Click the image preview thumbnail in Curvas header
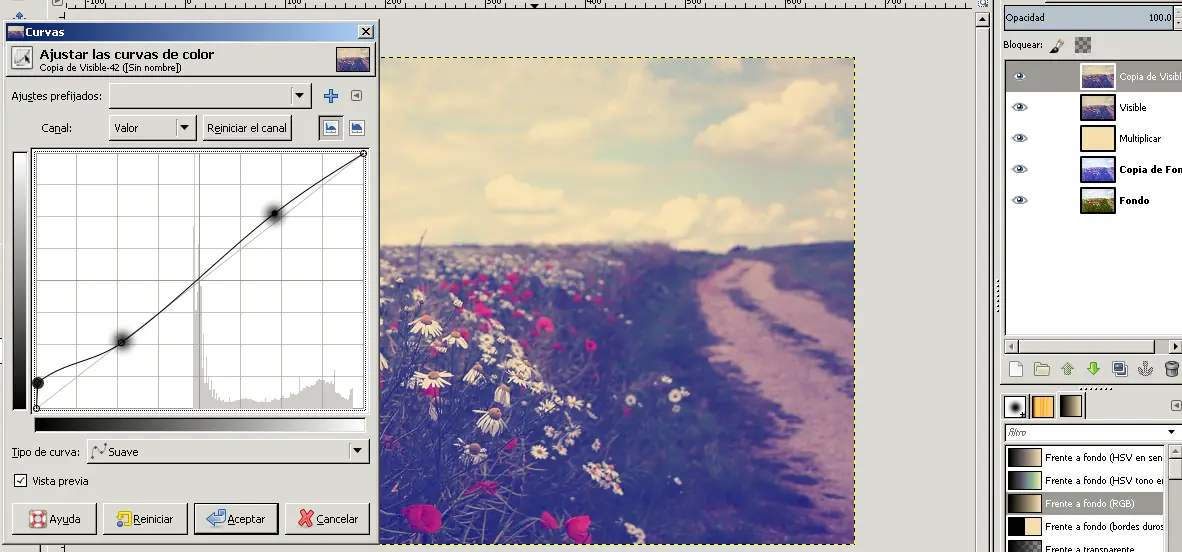The height and width of the screenshot is (552, 1182). coord(353,59)
